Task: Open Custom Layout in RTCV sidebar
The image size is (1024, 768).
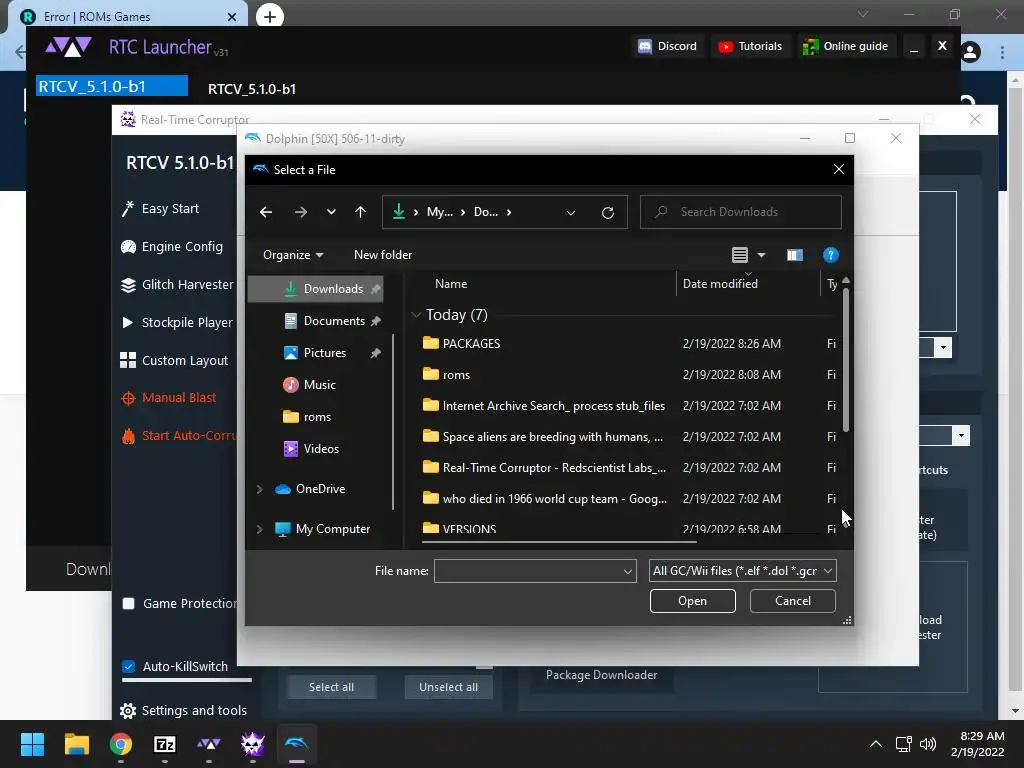Action: [x=174, y=360]
